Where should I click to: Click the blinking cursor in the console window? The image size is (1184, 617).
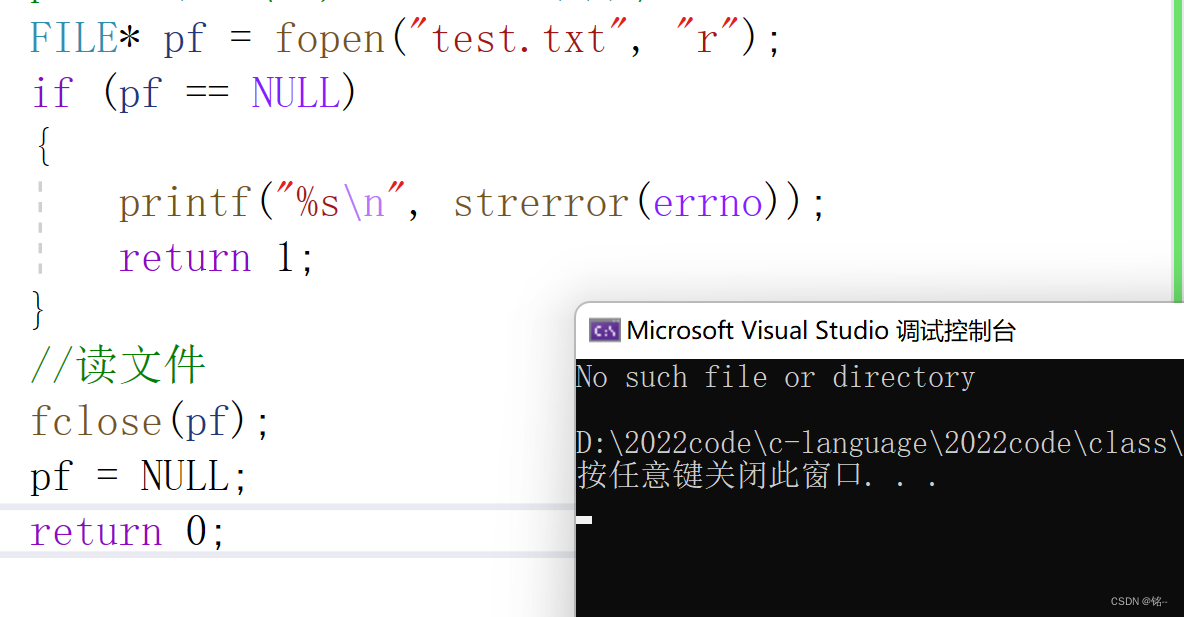(x=584, y=520)
